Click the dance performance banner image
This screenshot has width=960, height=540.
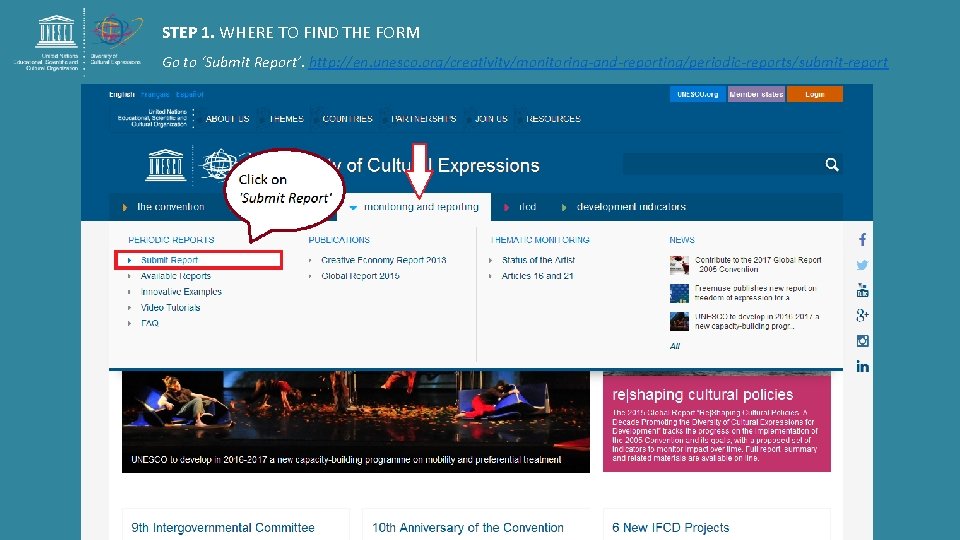point(356,422)
